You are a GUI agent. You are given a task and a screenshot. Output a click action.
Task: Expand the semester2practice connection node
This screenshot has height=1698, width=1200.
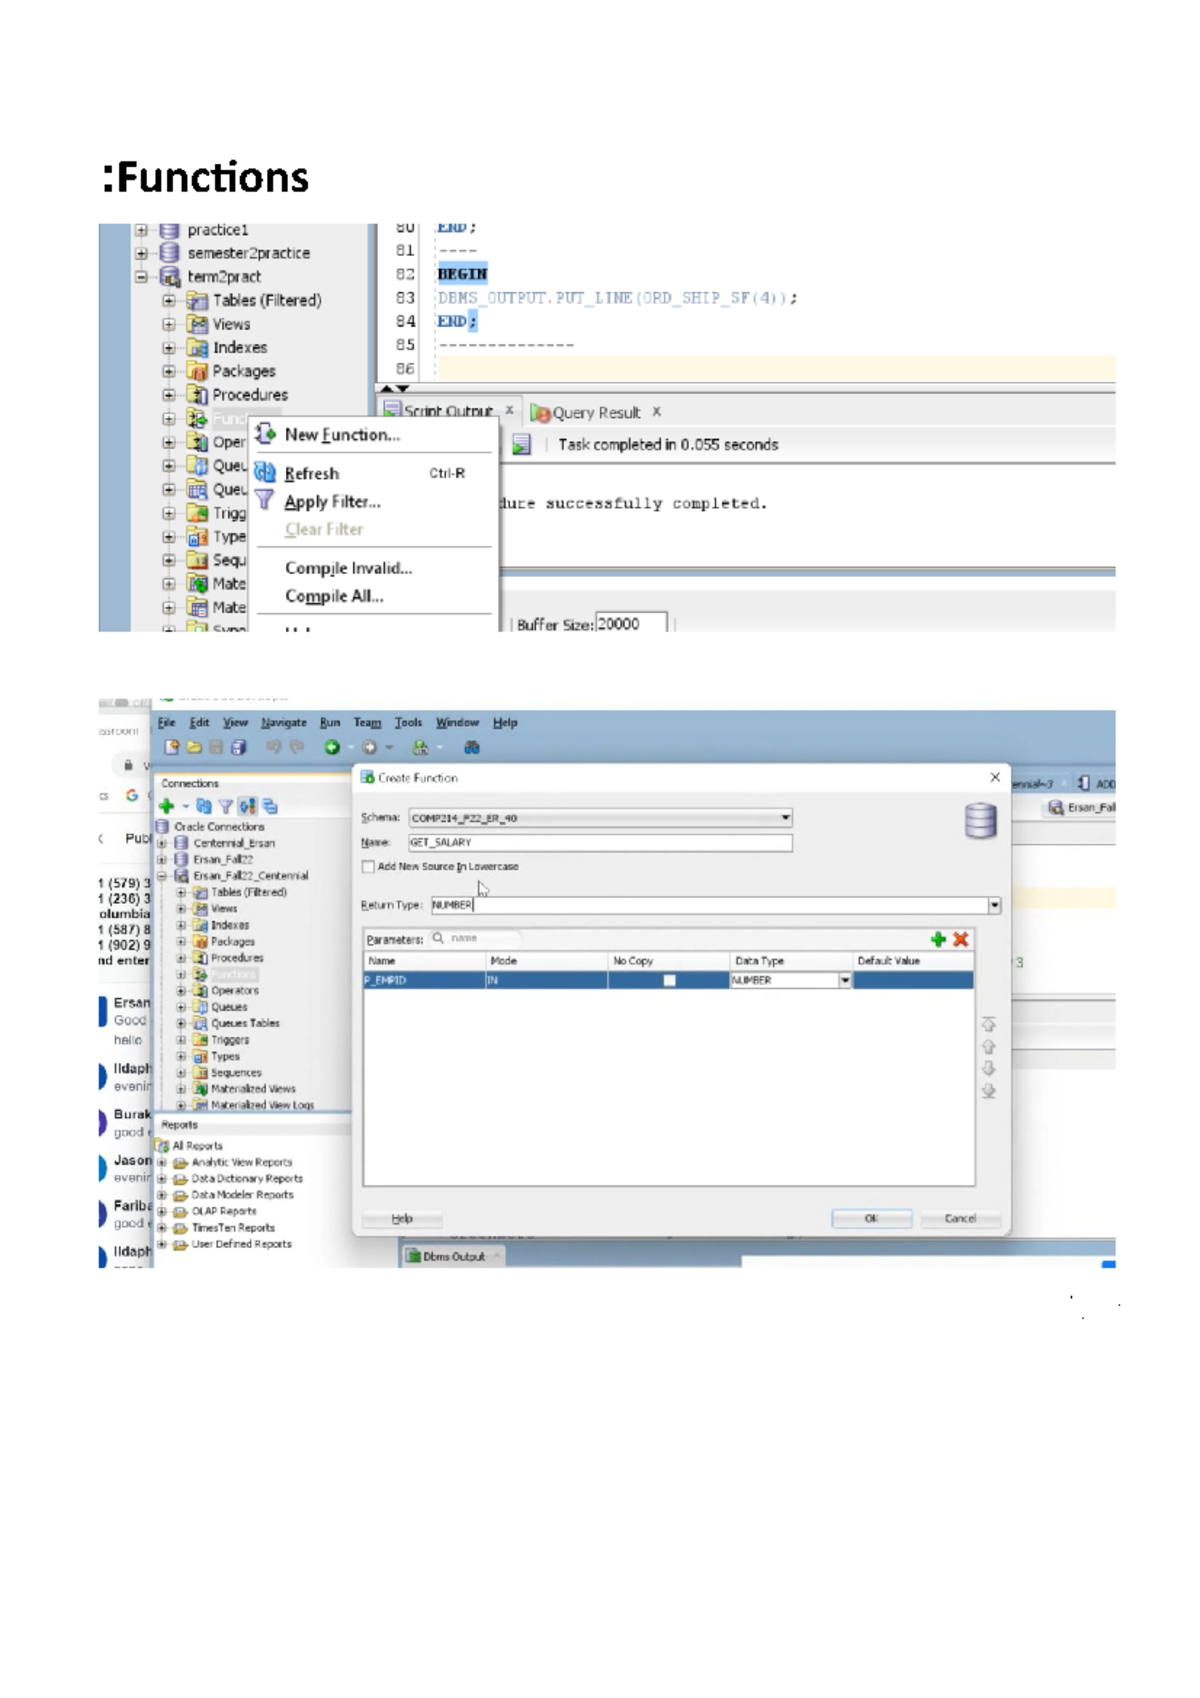(141, 254)
